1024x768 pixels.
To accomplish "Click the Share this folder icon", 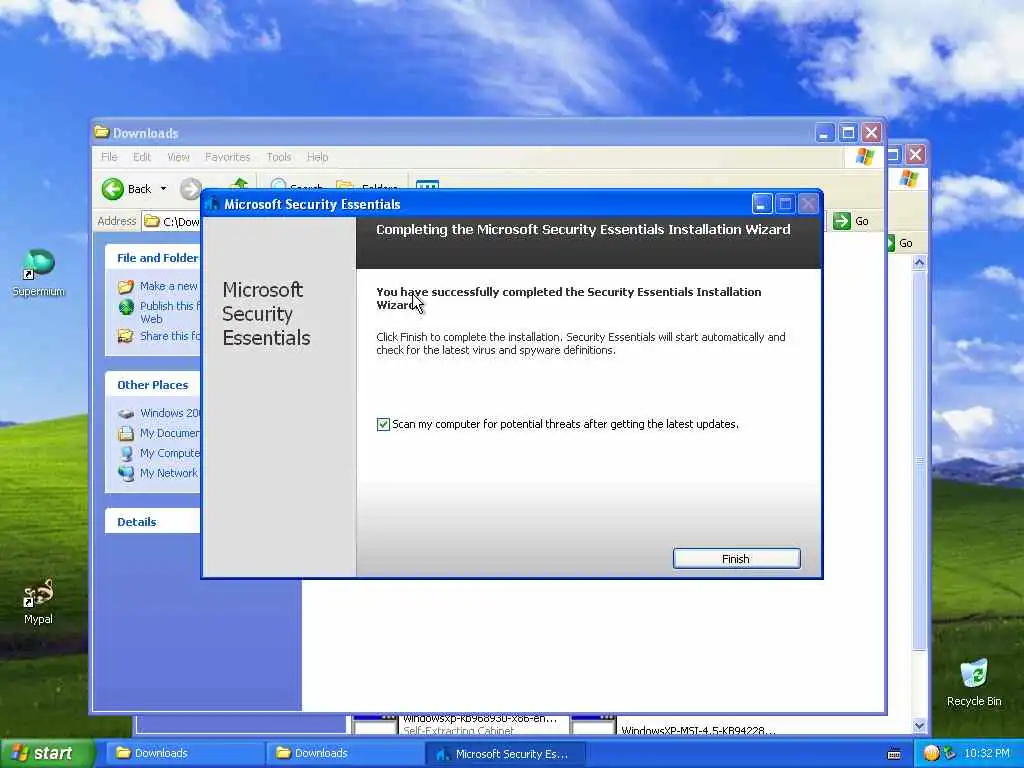I will [125, 336].
